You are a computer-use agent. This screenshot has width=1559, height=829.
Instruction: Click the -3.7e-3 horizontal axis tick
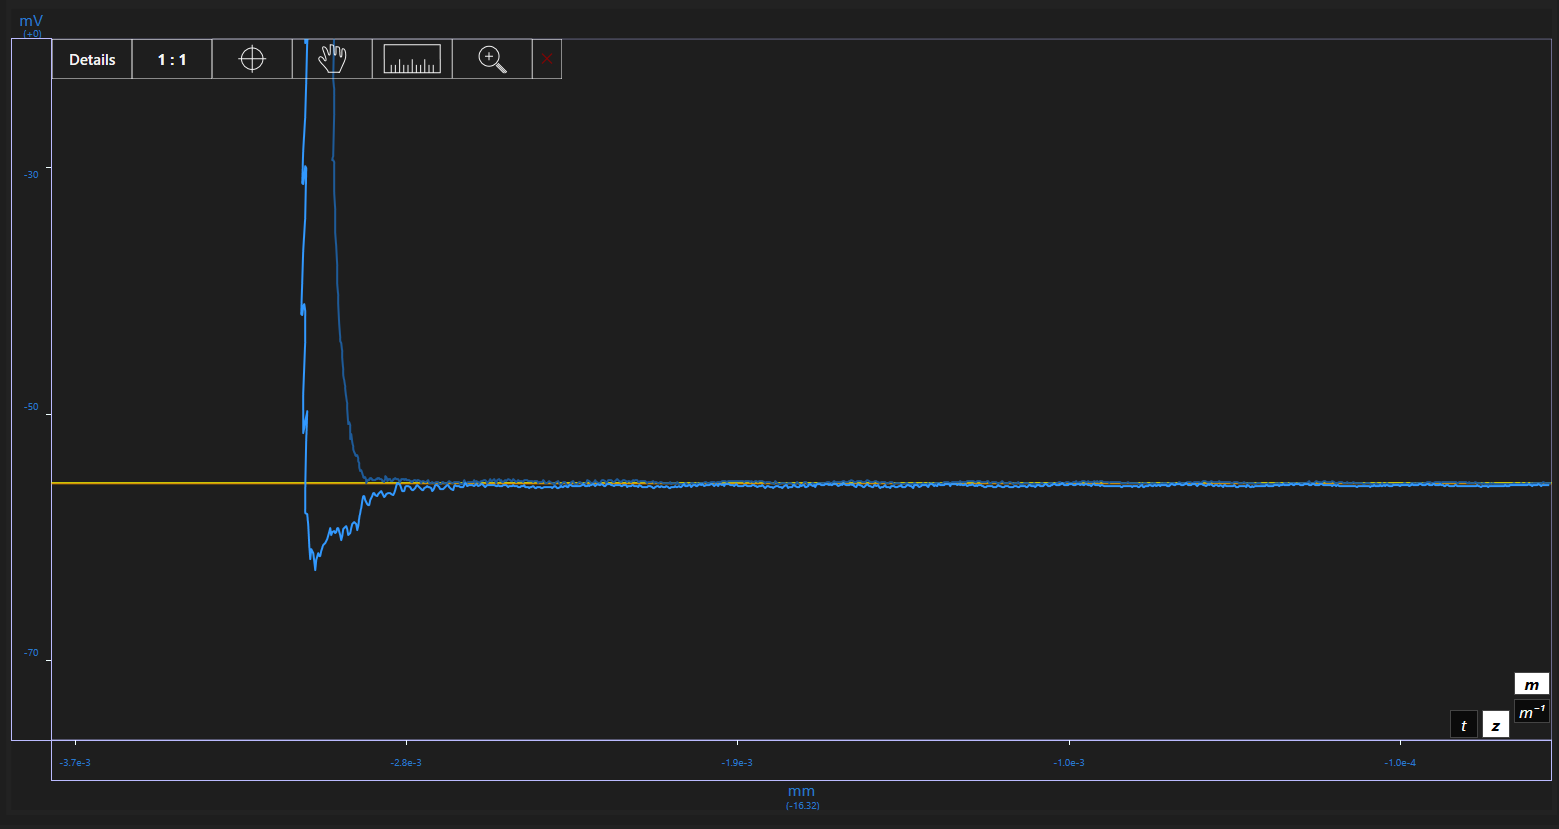click(75, 763)
